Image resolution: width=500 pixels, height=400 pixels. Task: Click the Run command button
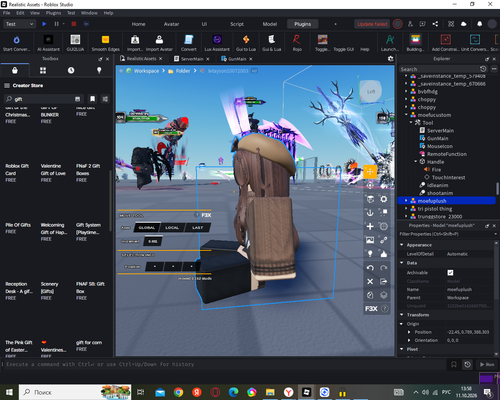(487, 364)
